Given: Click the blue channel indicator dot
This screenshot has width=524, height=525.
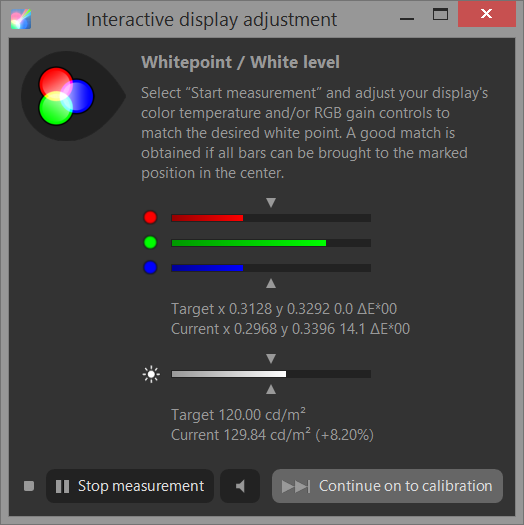Looking at the screenshot, I should [x=150, y=268].
